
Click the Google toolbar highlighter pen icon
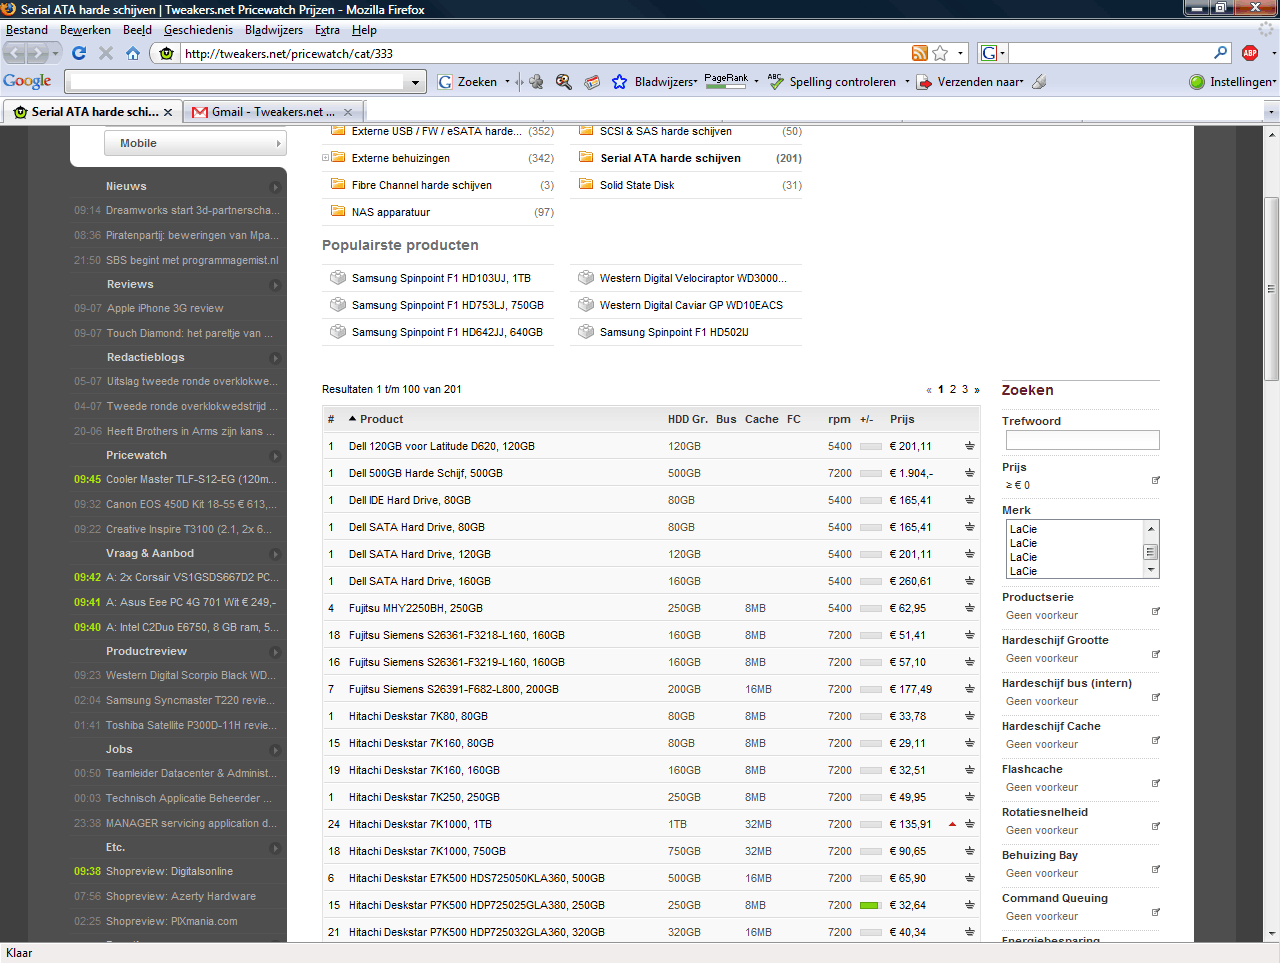[x=1039, y=82]
